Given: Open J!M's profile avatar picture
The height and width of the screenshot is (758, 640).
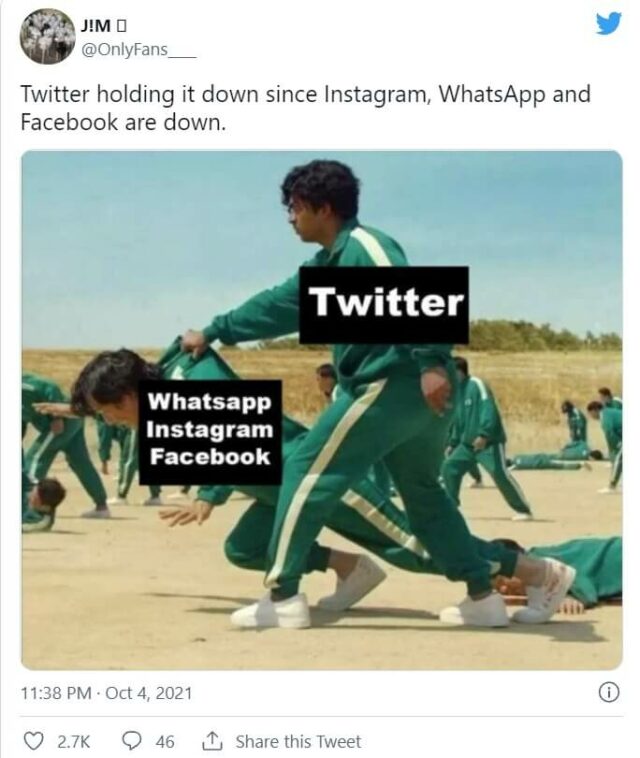Looking at the screenshot, I should [47, 36].
